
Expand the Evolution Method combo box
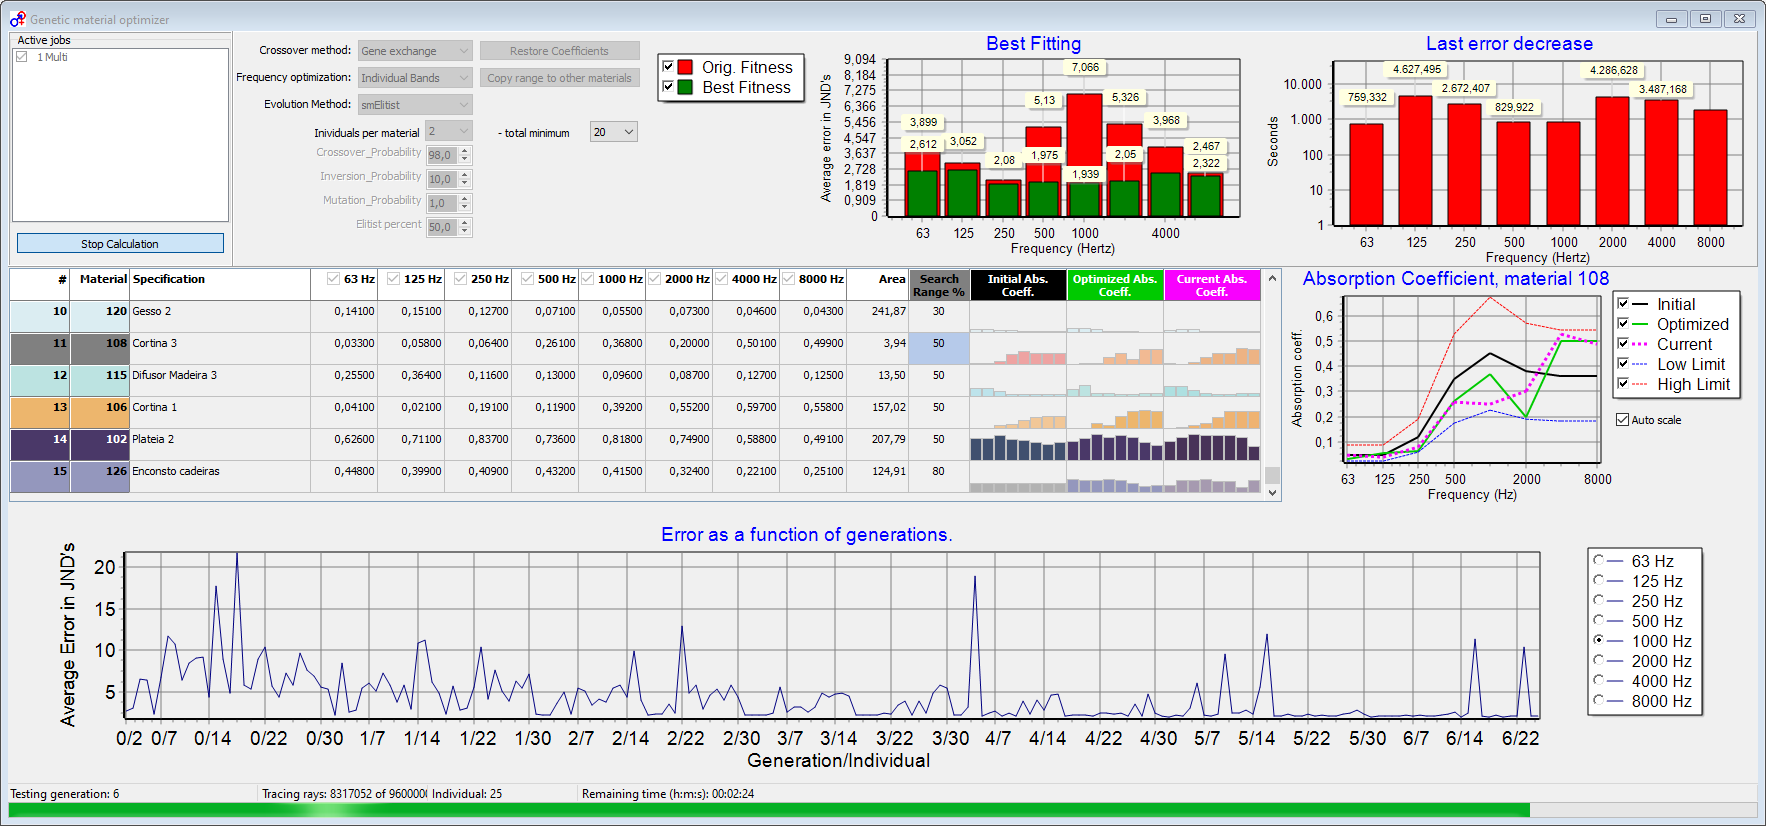pyautogui.click(x=415, y=105)
